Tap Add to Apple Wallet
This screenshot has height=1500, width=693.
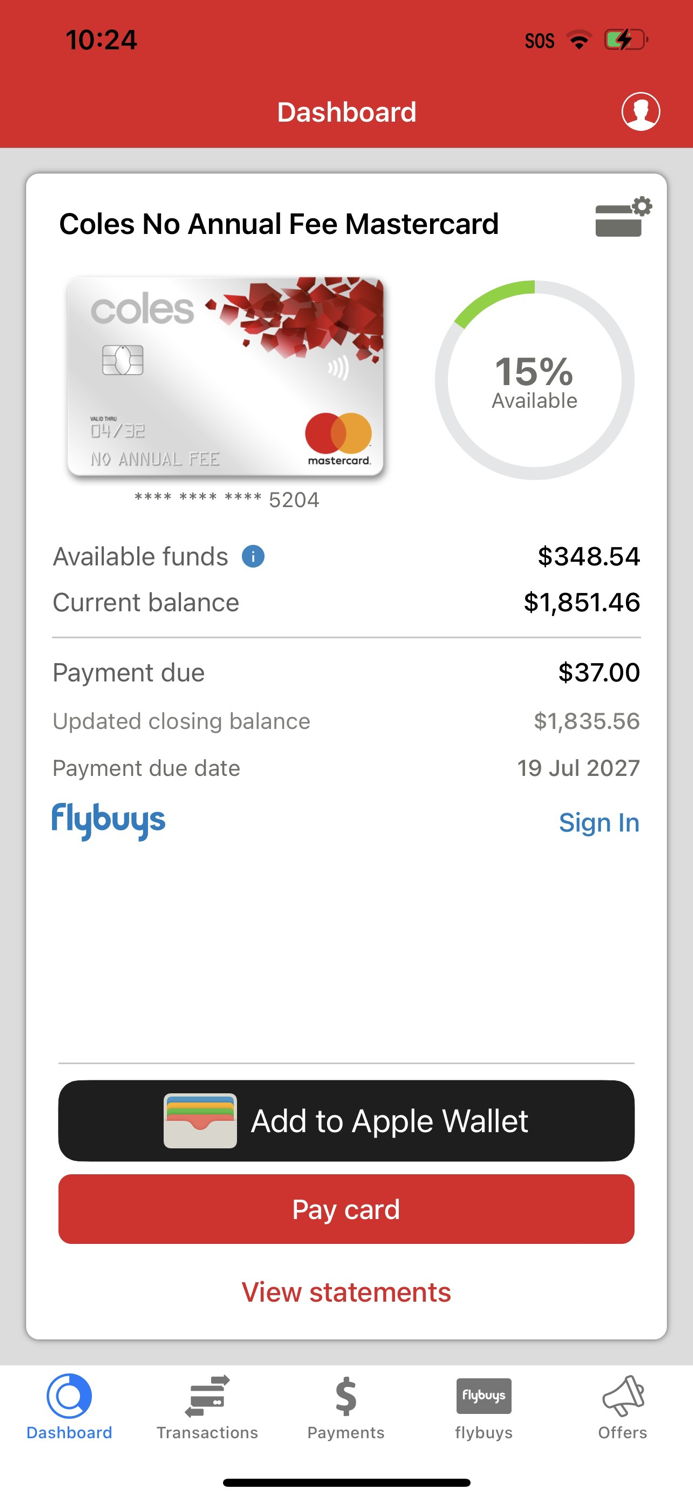346,1121
